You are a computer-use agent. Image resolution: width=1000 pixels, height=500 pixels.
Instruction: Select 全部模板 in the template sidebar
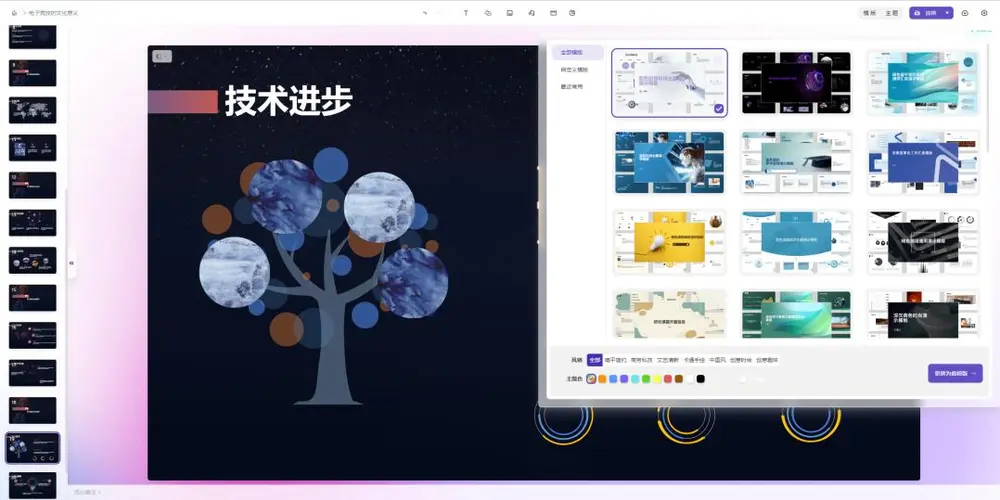pos(577,52)
